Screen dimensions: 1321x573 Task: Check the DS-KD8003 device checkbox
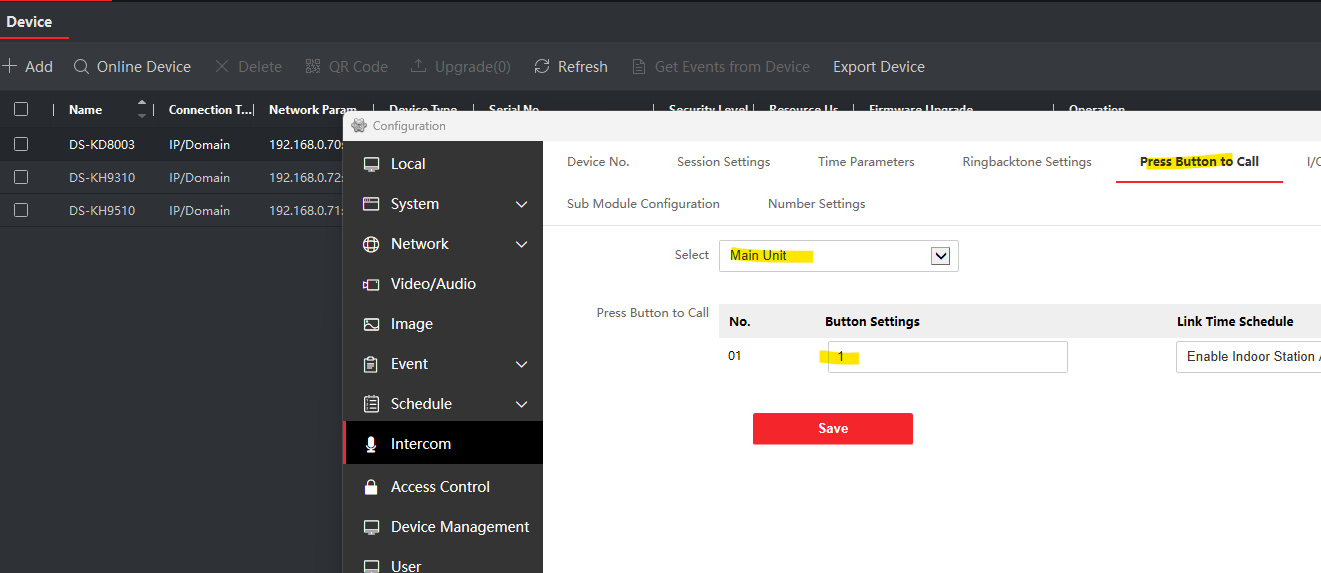click(21, 144)
